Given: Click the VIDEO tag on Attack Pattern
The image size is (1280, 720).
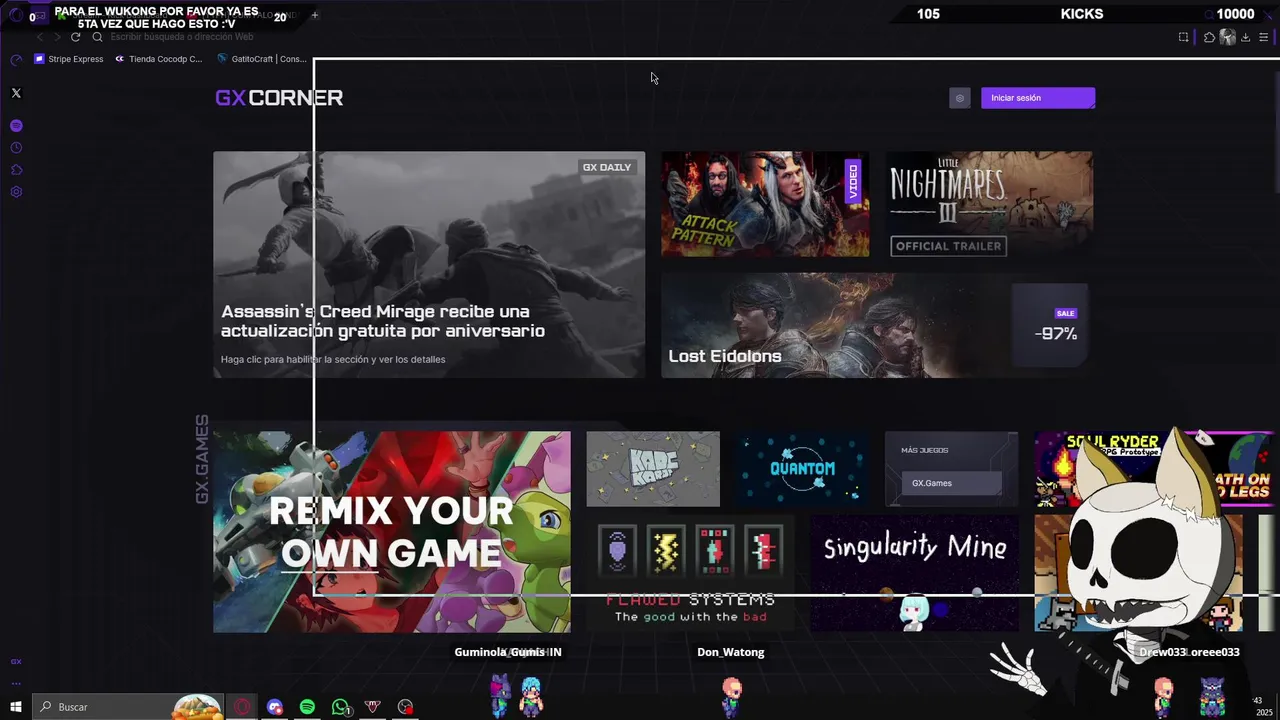Looking at the screenshot, I should pos(853,181).
